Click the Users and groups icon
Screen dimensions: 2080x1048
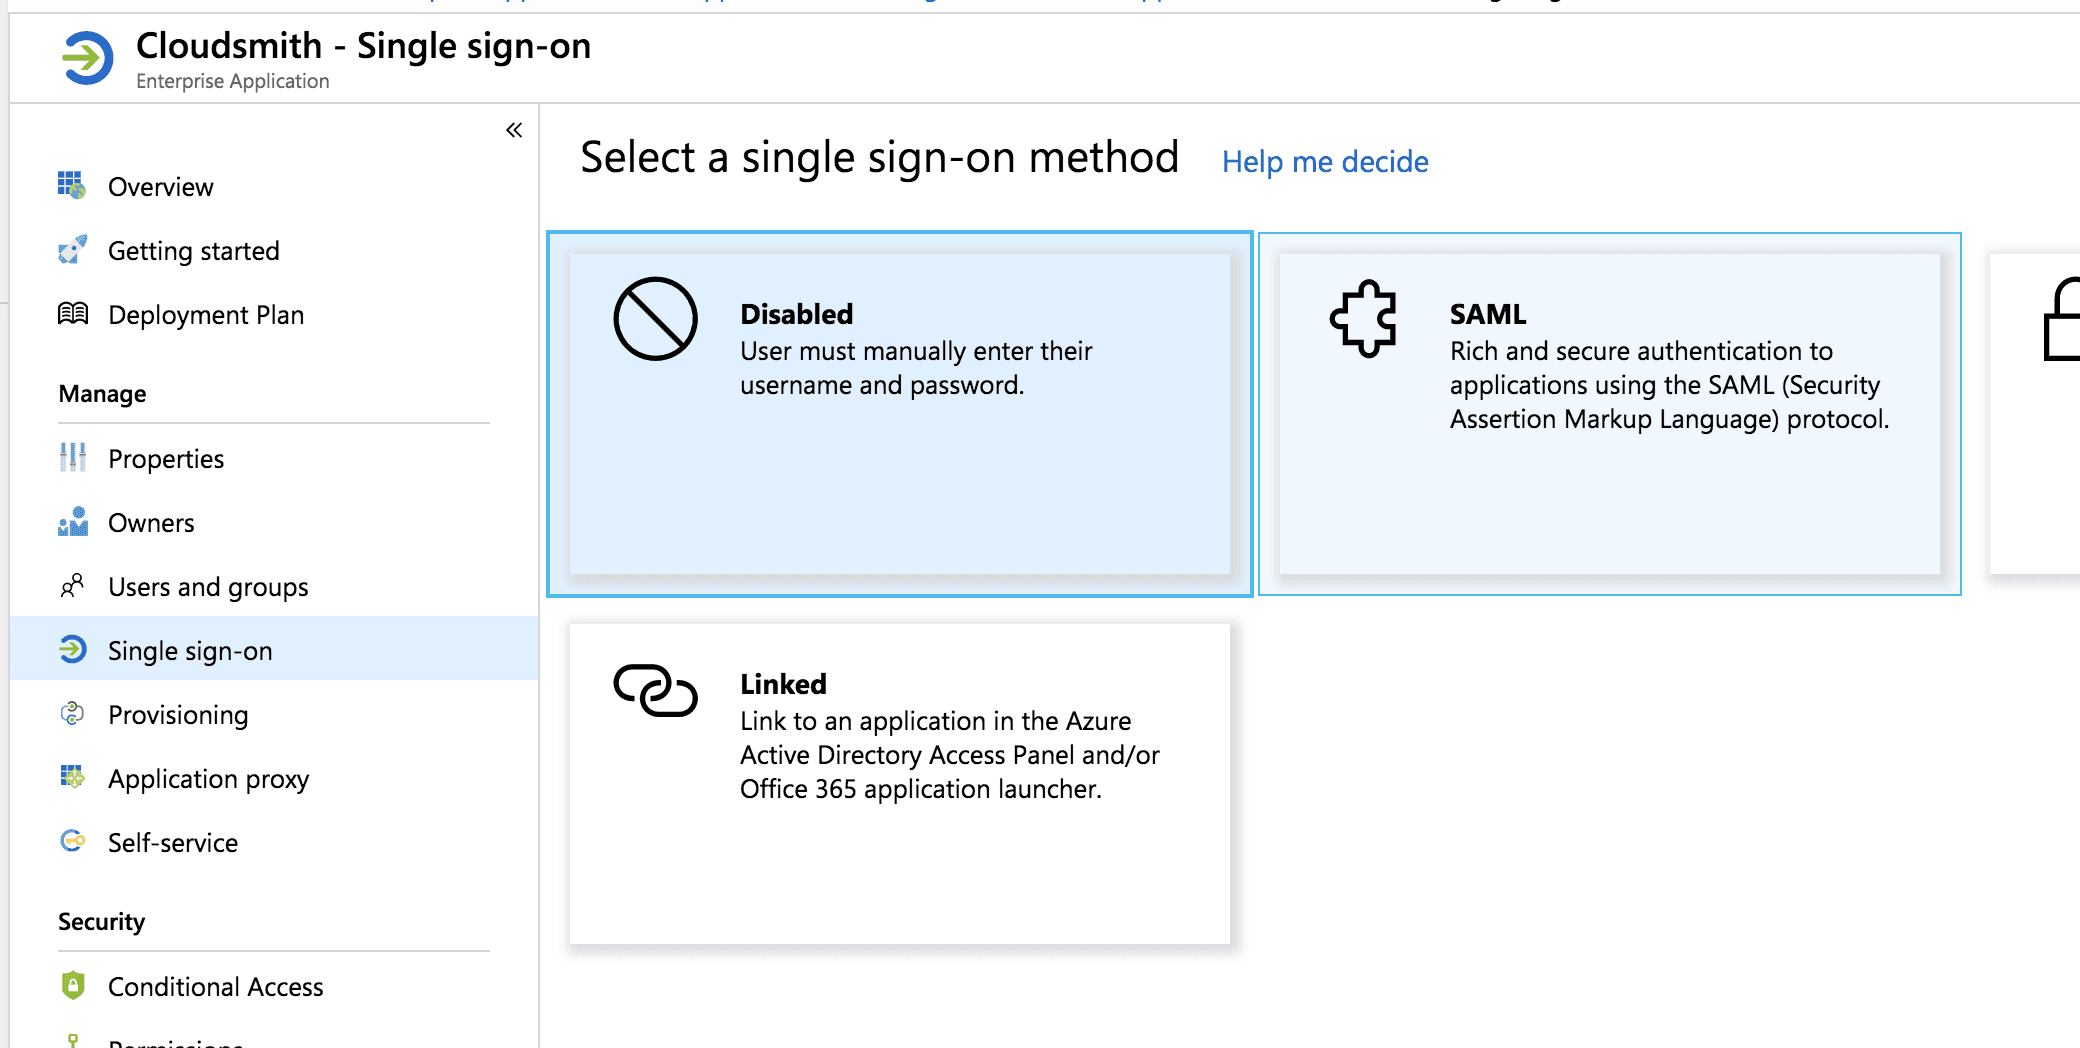click(72, 585)
